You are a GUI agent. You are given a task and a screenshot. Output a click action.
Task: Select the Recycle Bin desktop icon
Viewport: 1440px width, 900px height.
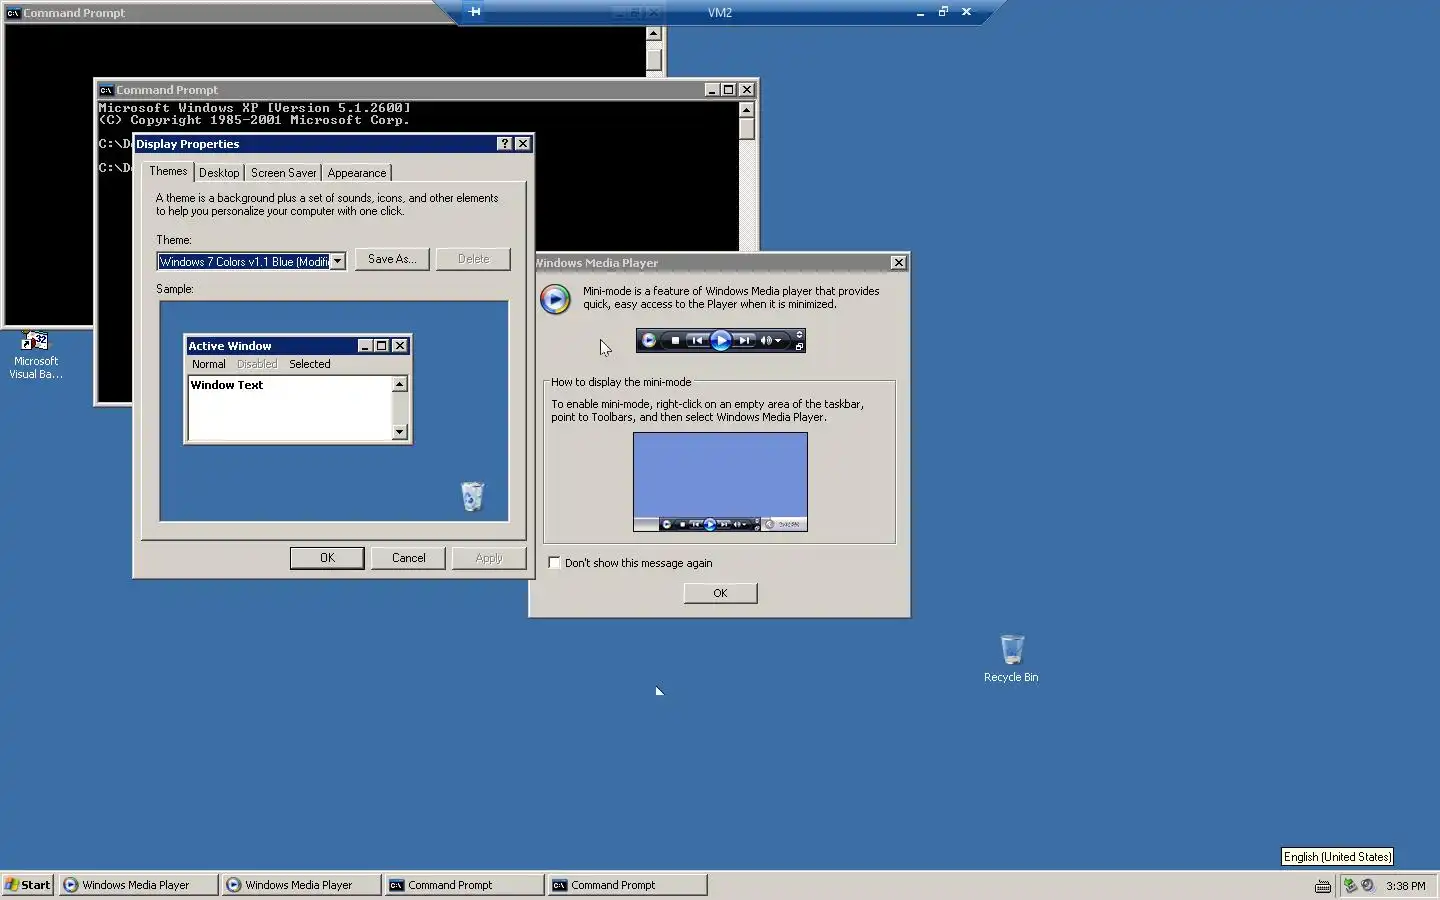pyautogui.click(x=1011, y=659)
